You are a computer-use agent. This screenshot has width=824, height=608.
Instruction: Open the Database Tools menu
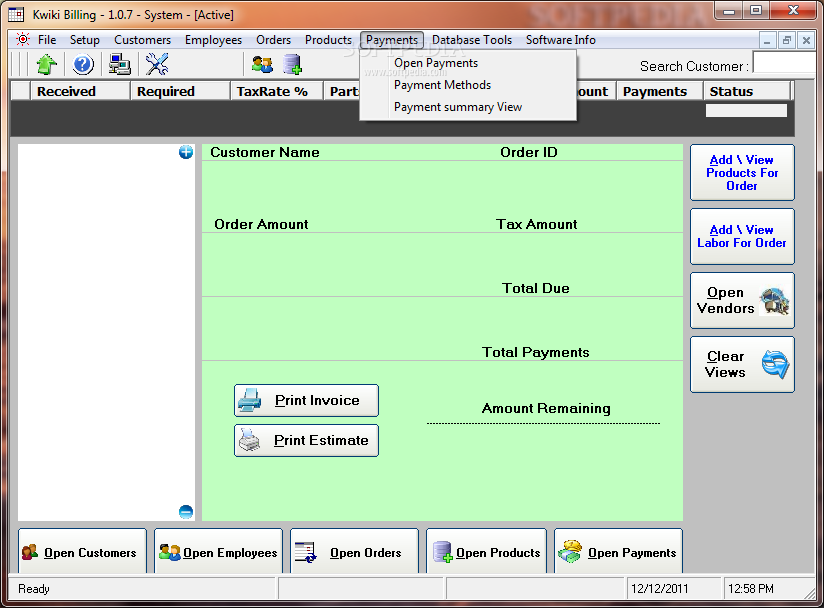pos(472,40)
